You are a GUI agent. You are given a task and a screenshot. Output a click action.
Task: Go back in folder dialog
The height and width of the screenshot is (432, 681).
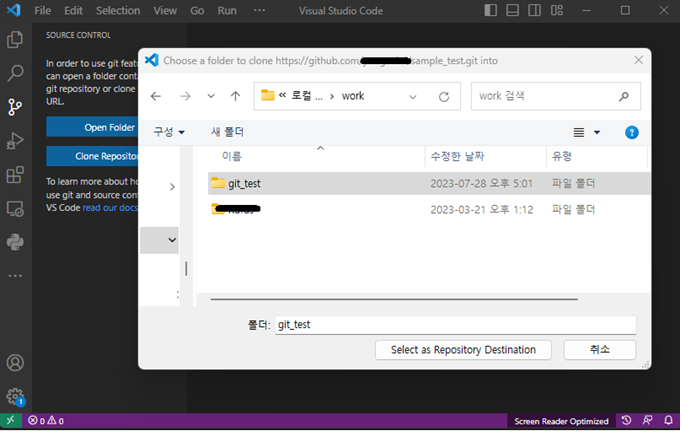point(155,96)
